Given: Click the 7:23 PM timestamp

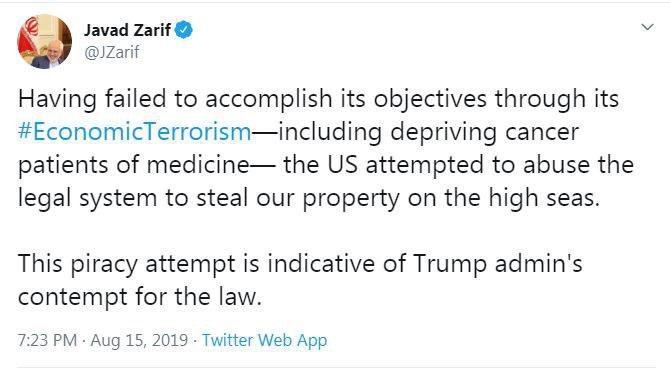Looking at the screenshot, I should point(47,340).
